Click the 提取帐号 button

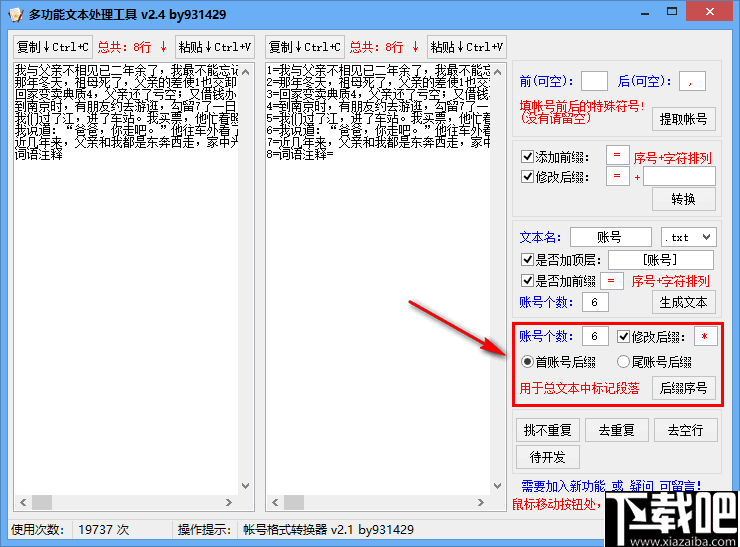tap(683, 119)
